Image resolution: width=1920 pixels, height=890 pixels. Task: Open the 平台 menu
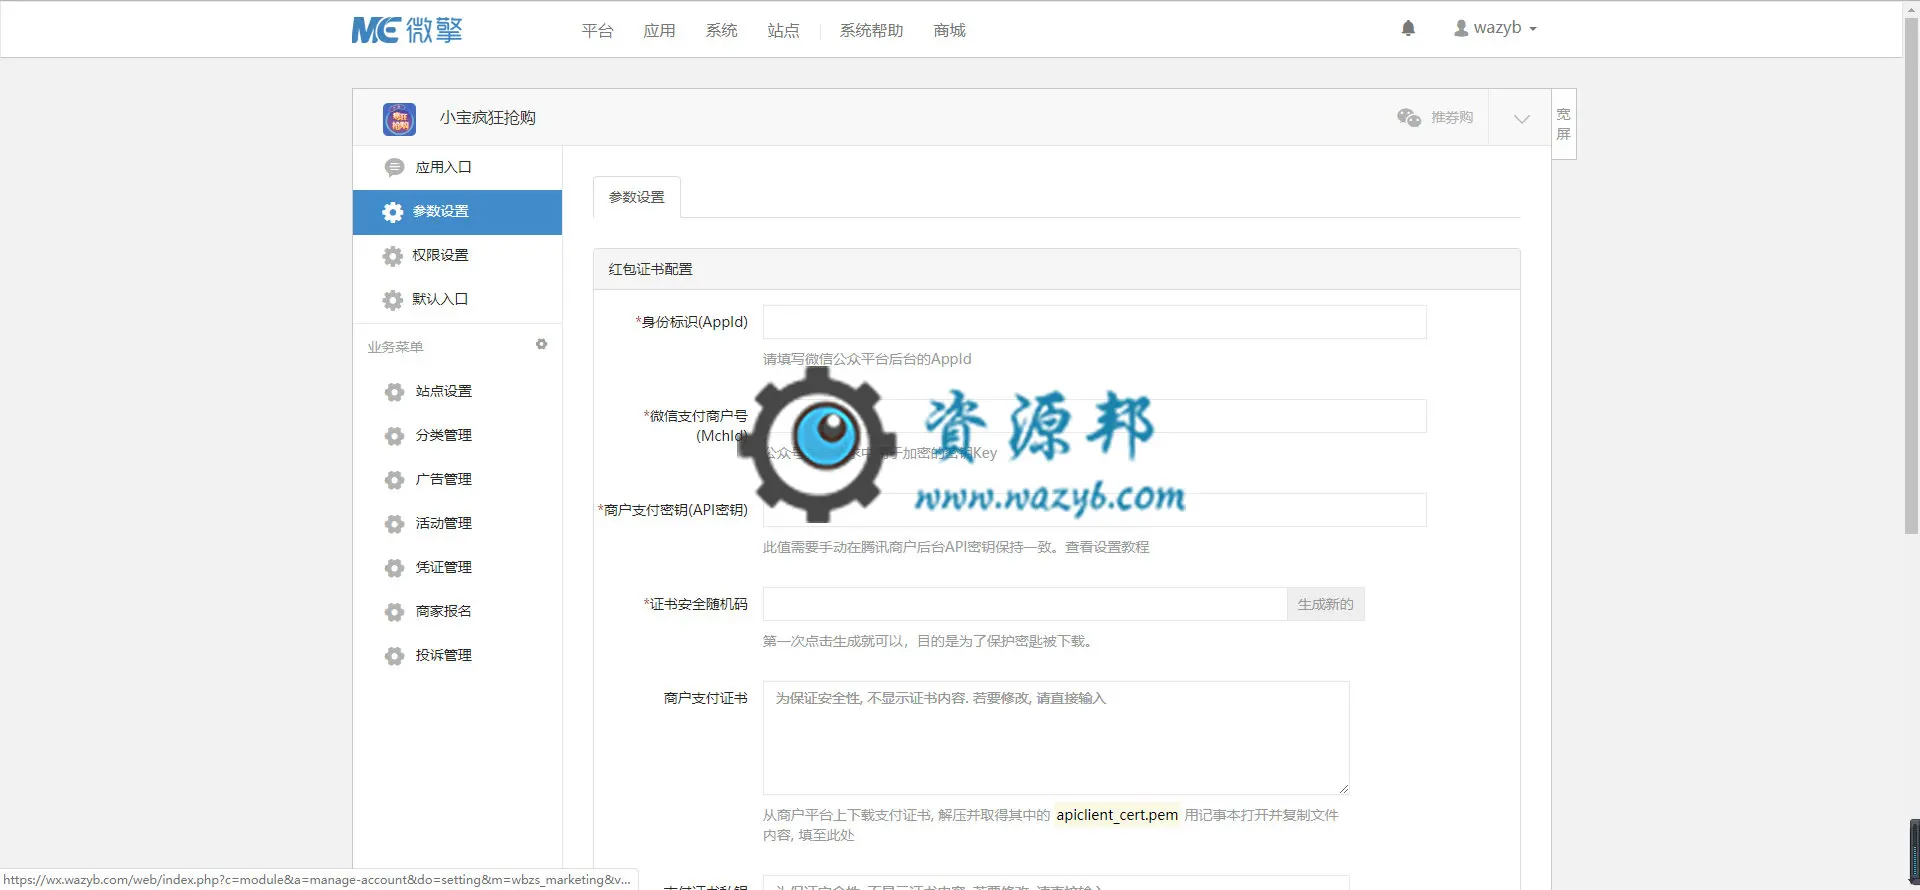(597, 31)
